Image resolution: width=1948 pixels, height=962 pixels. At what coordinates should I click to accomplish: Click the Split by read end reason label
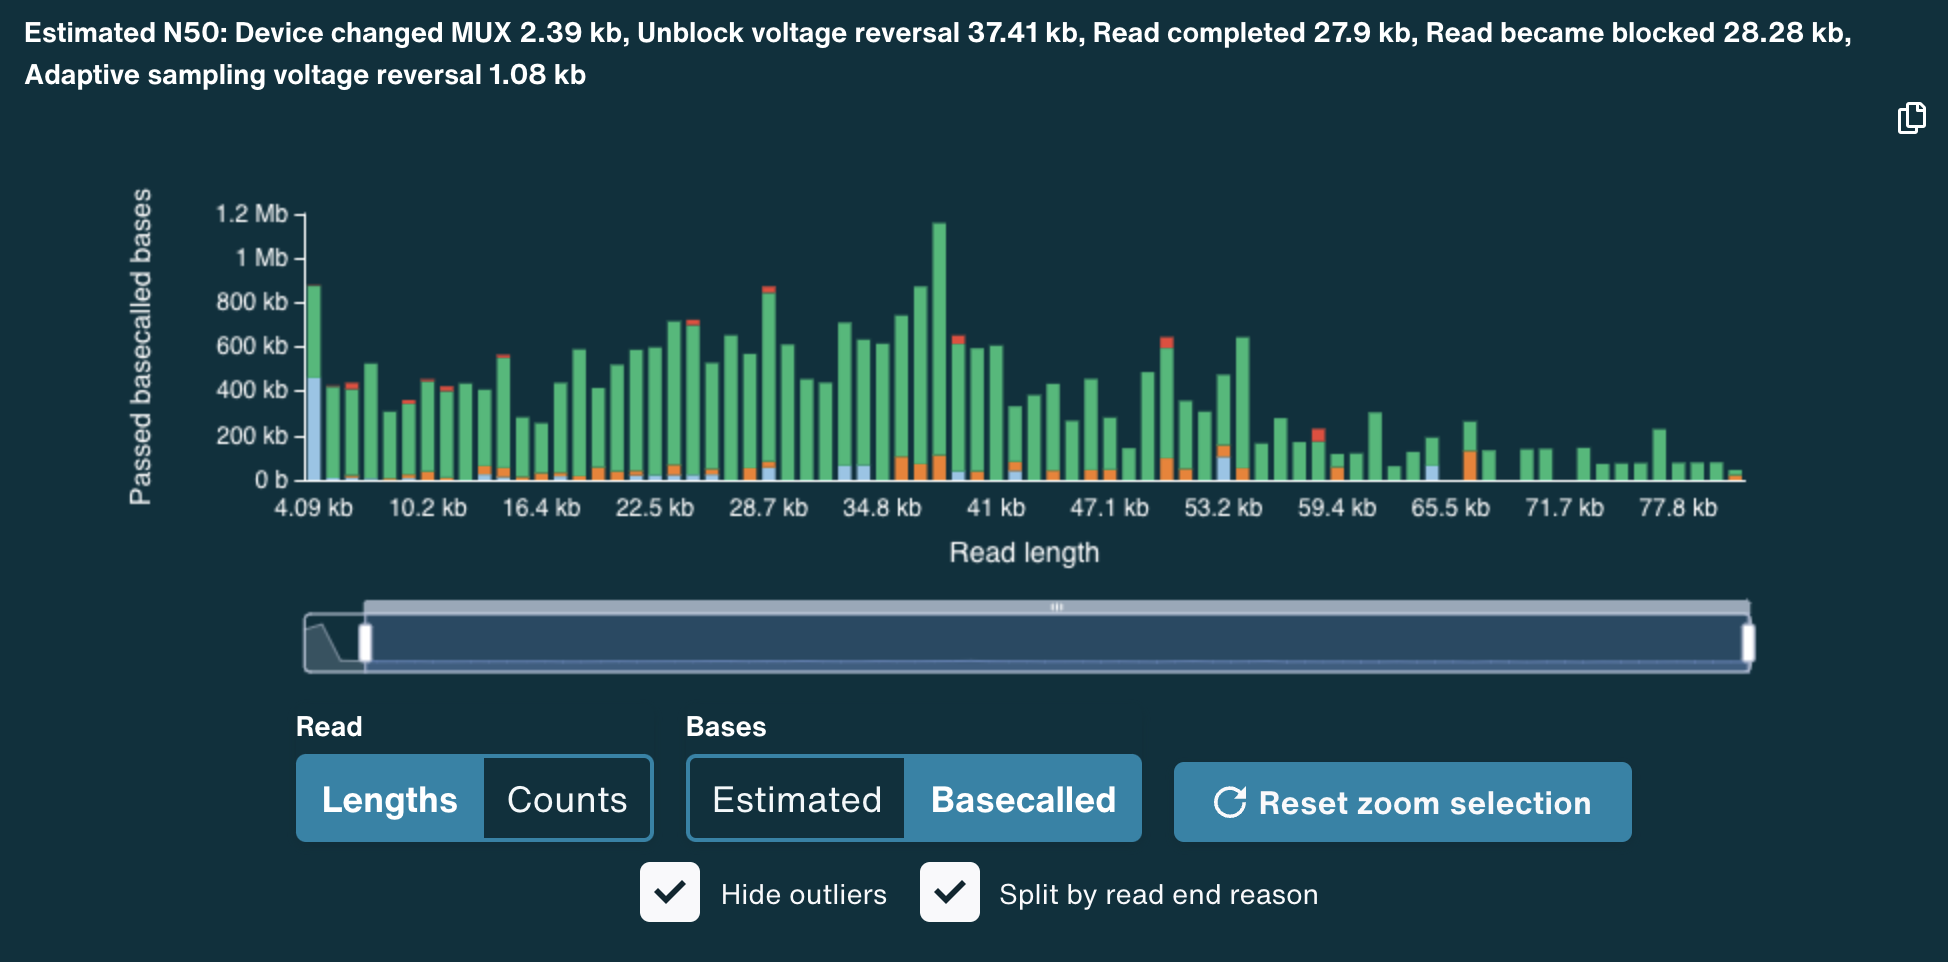click(x=1159, y=894)
